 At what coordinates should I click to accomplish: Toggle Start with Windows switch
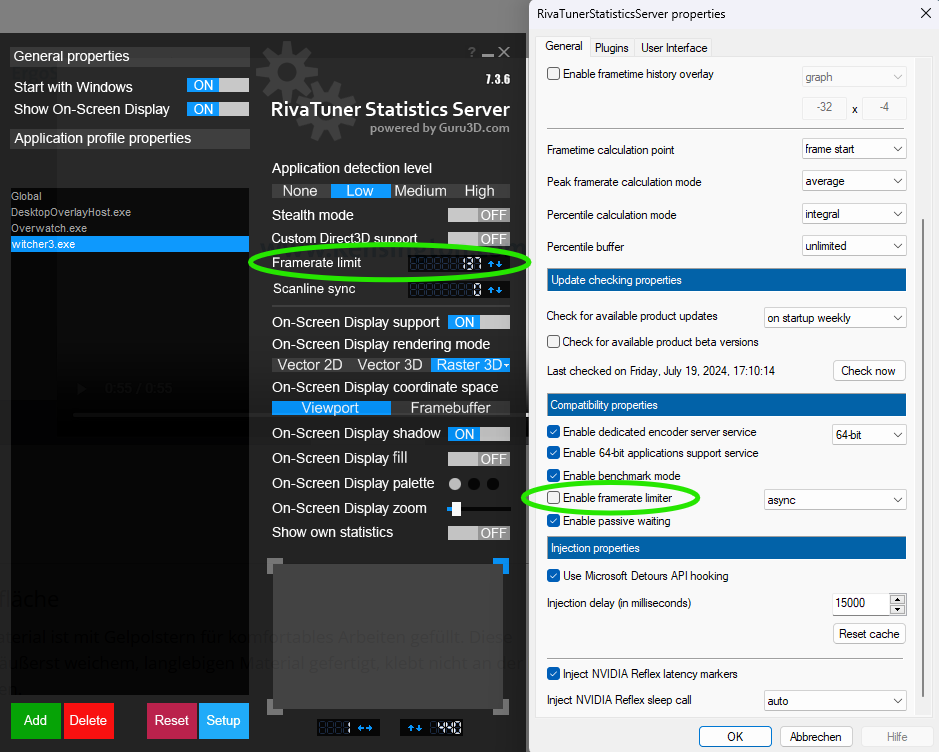tap(218, 85)
